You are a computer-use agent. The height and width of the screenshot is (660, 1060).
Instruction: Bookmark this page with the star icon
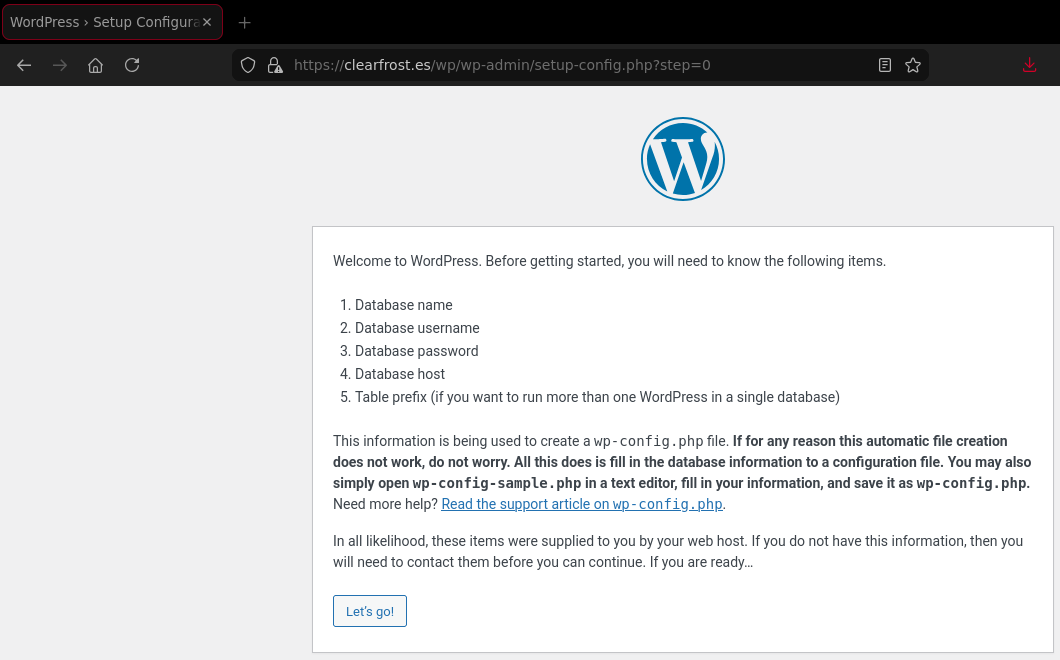pos(912,65)
